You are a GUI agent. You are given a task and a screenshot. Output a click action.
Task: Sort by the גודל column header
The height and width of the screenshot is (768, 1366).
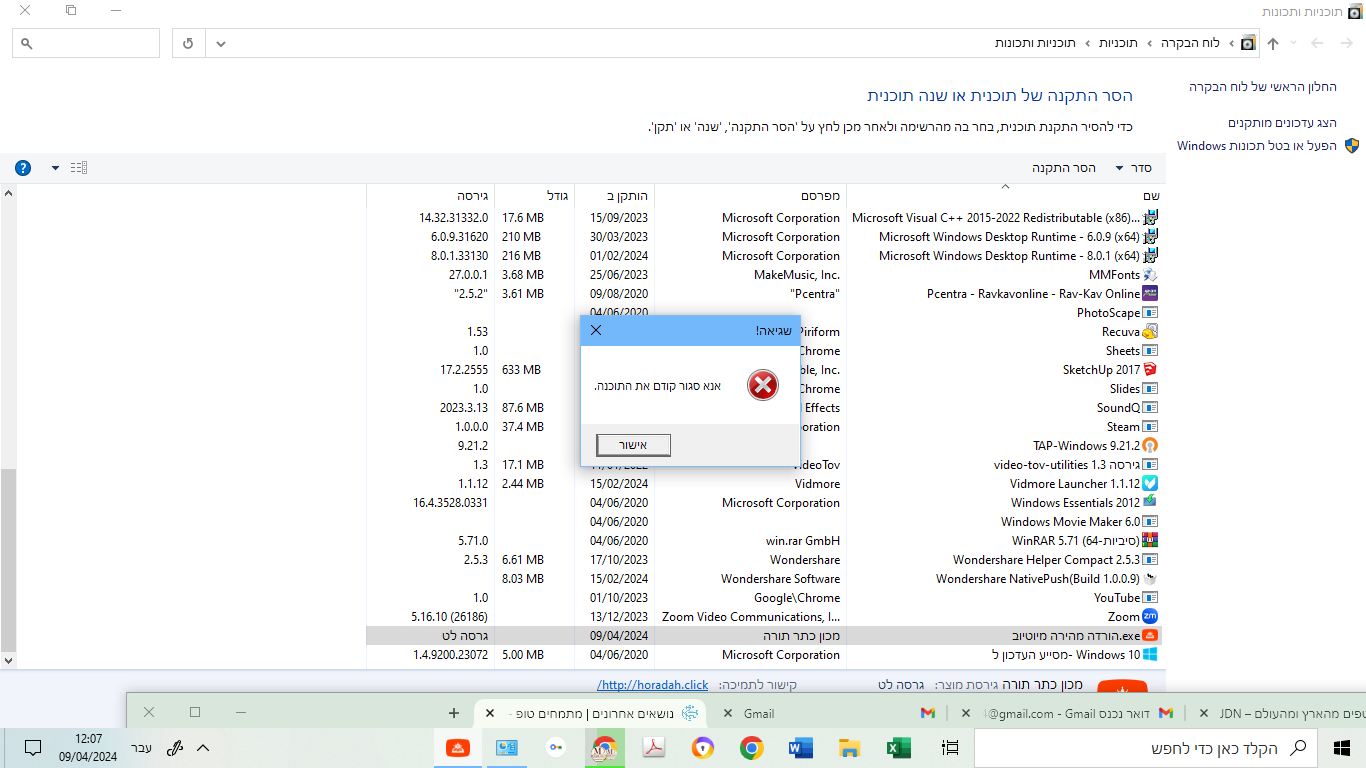click(535, 195)
